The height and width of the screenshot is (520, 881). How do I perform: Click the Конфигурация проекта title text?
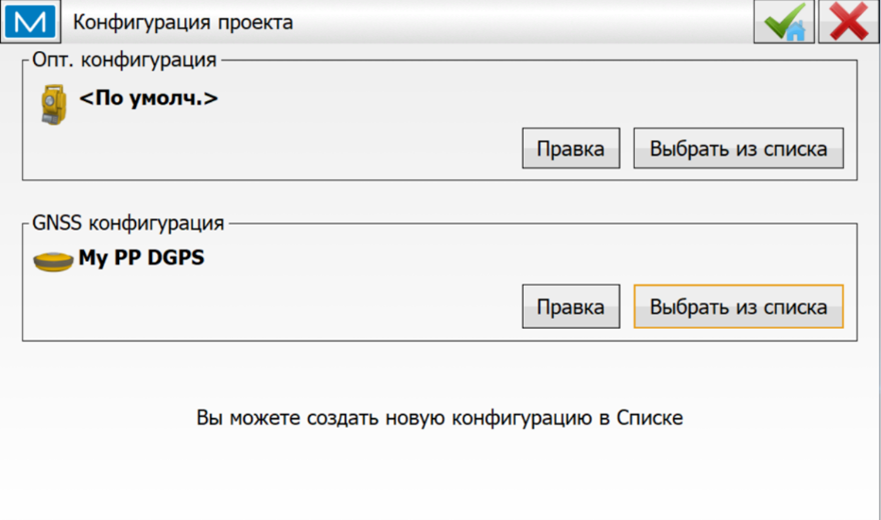pyautogui.click(x=183, y=22)
